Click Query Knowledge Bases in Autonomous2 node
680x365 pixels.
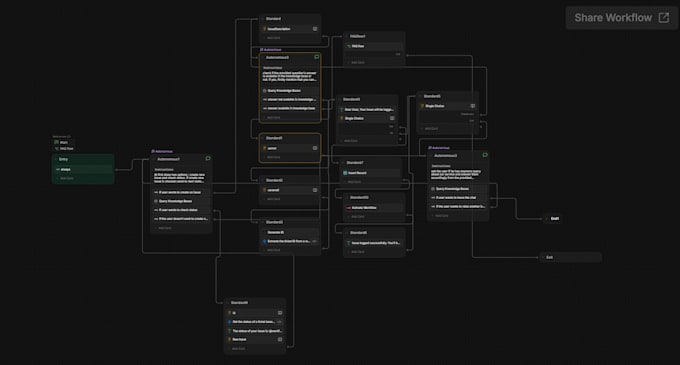pos(290,91)
